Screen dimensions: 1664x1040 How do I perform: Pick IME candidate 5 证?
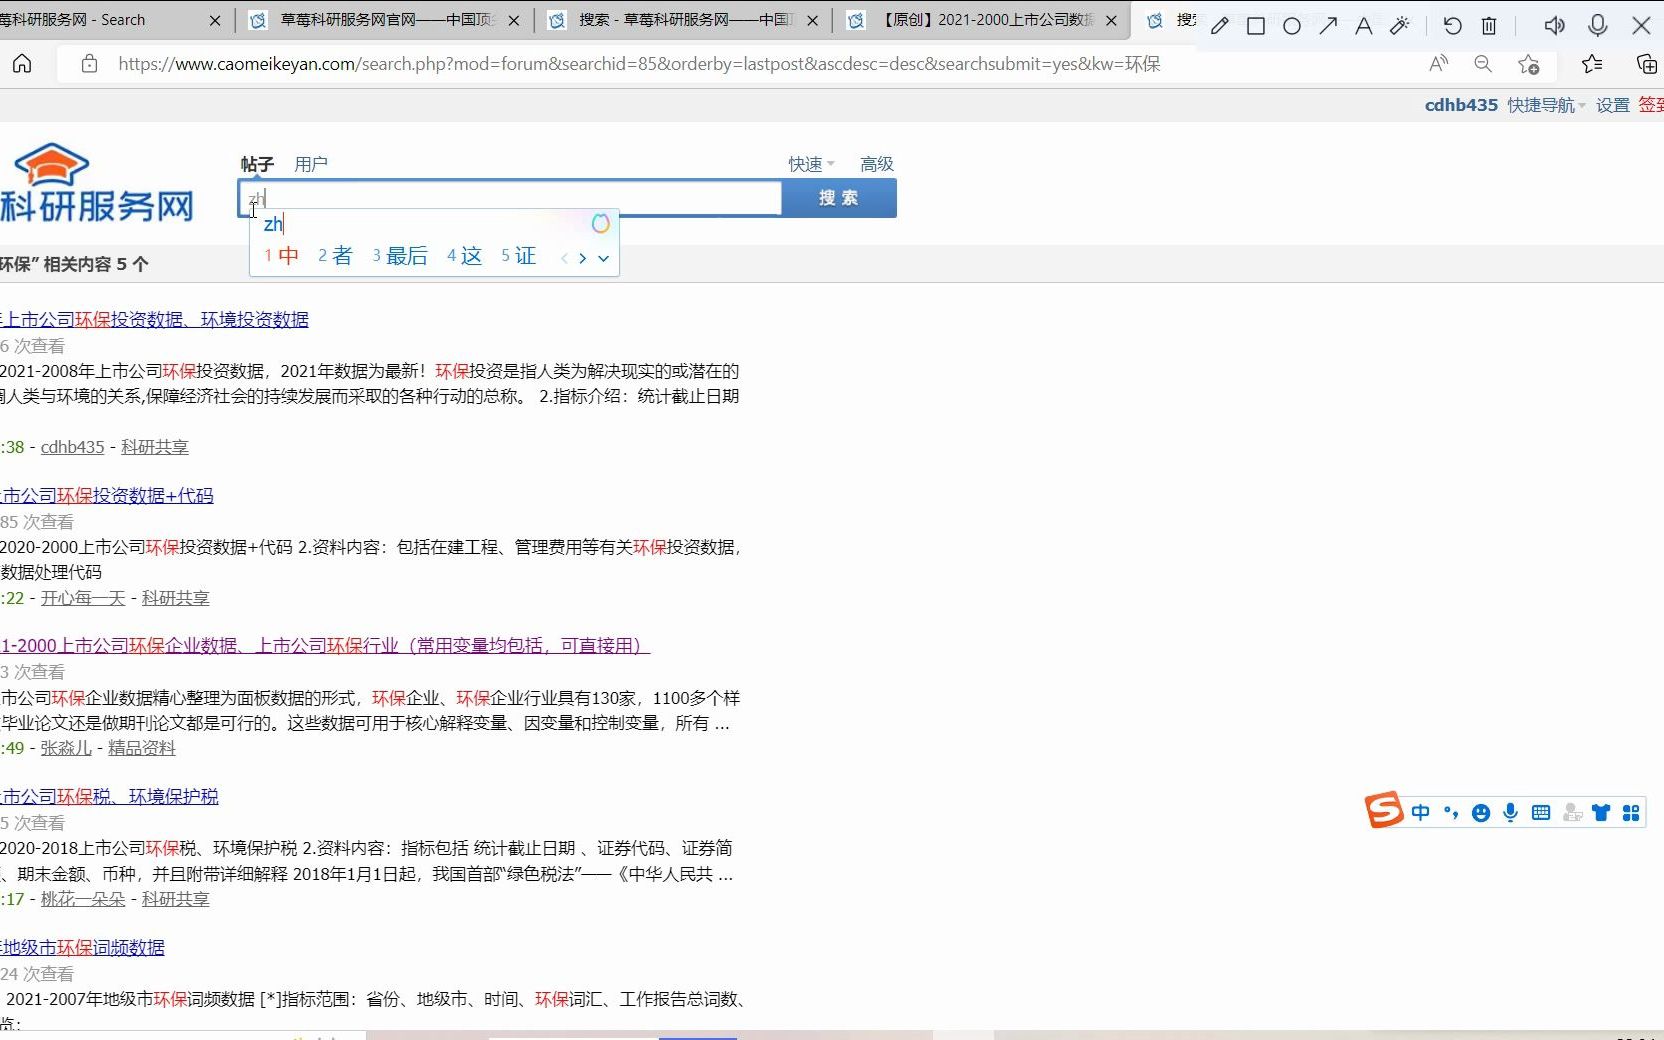518,256
